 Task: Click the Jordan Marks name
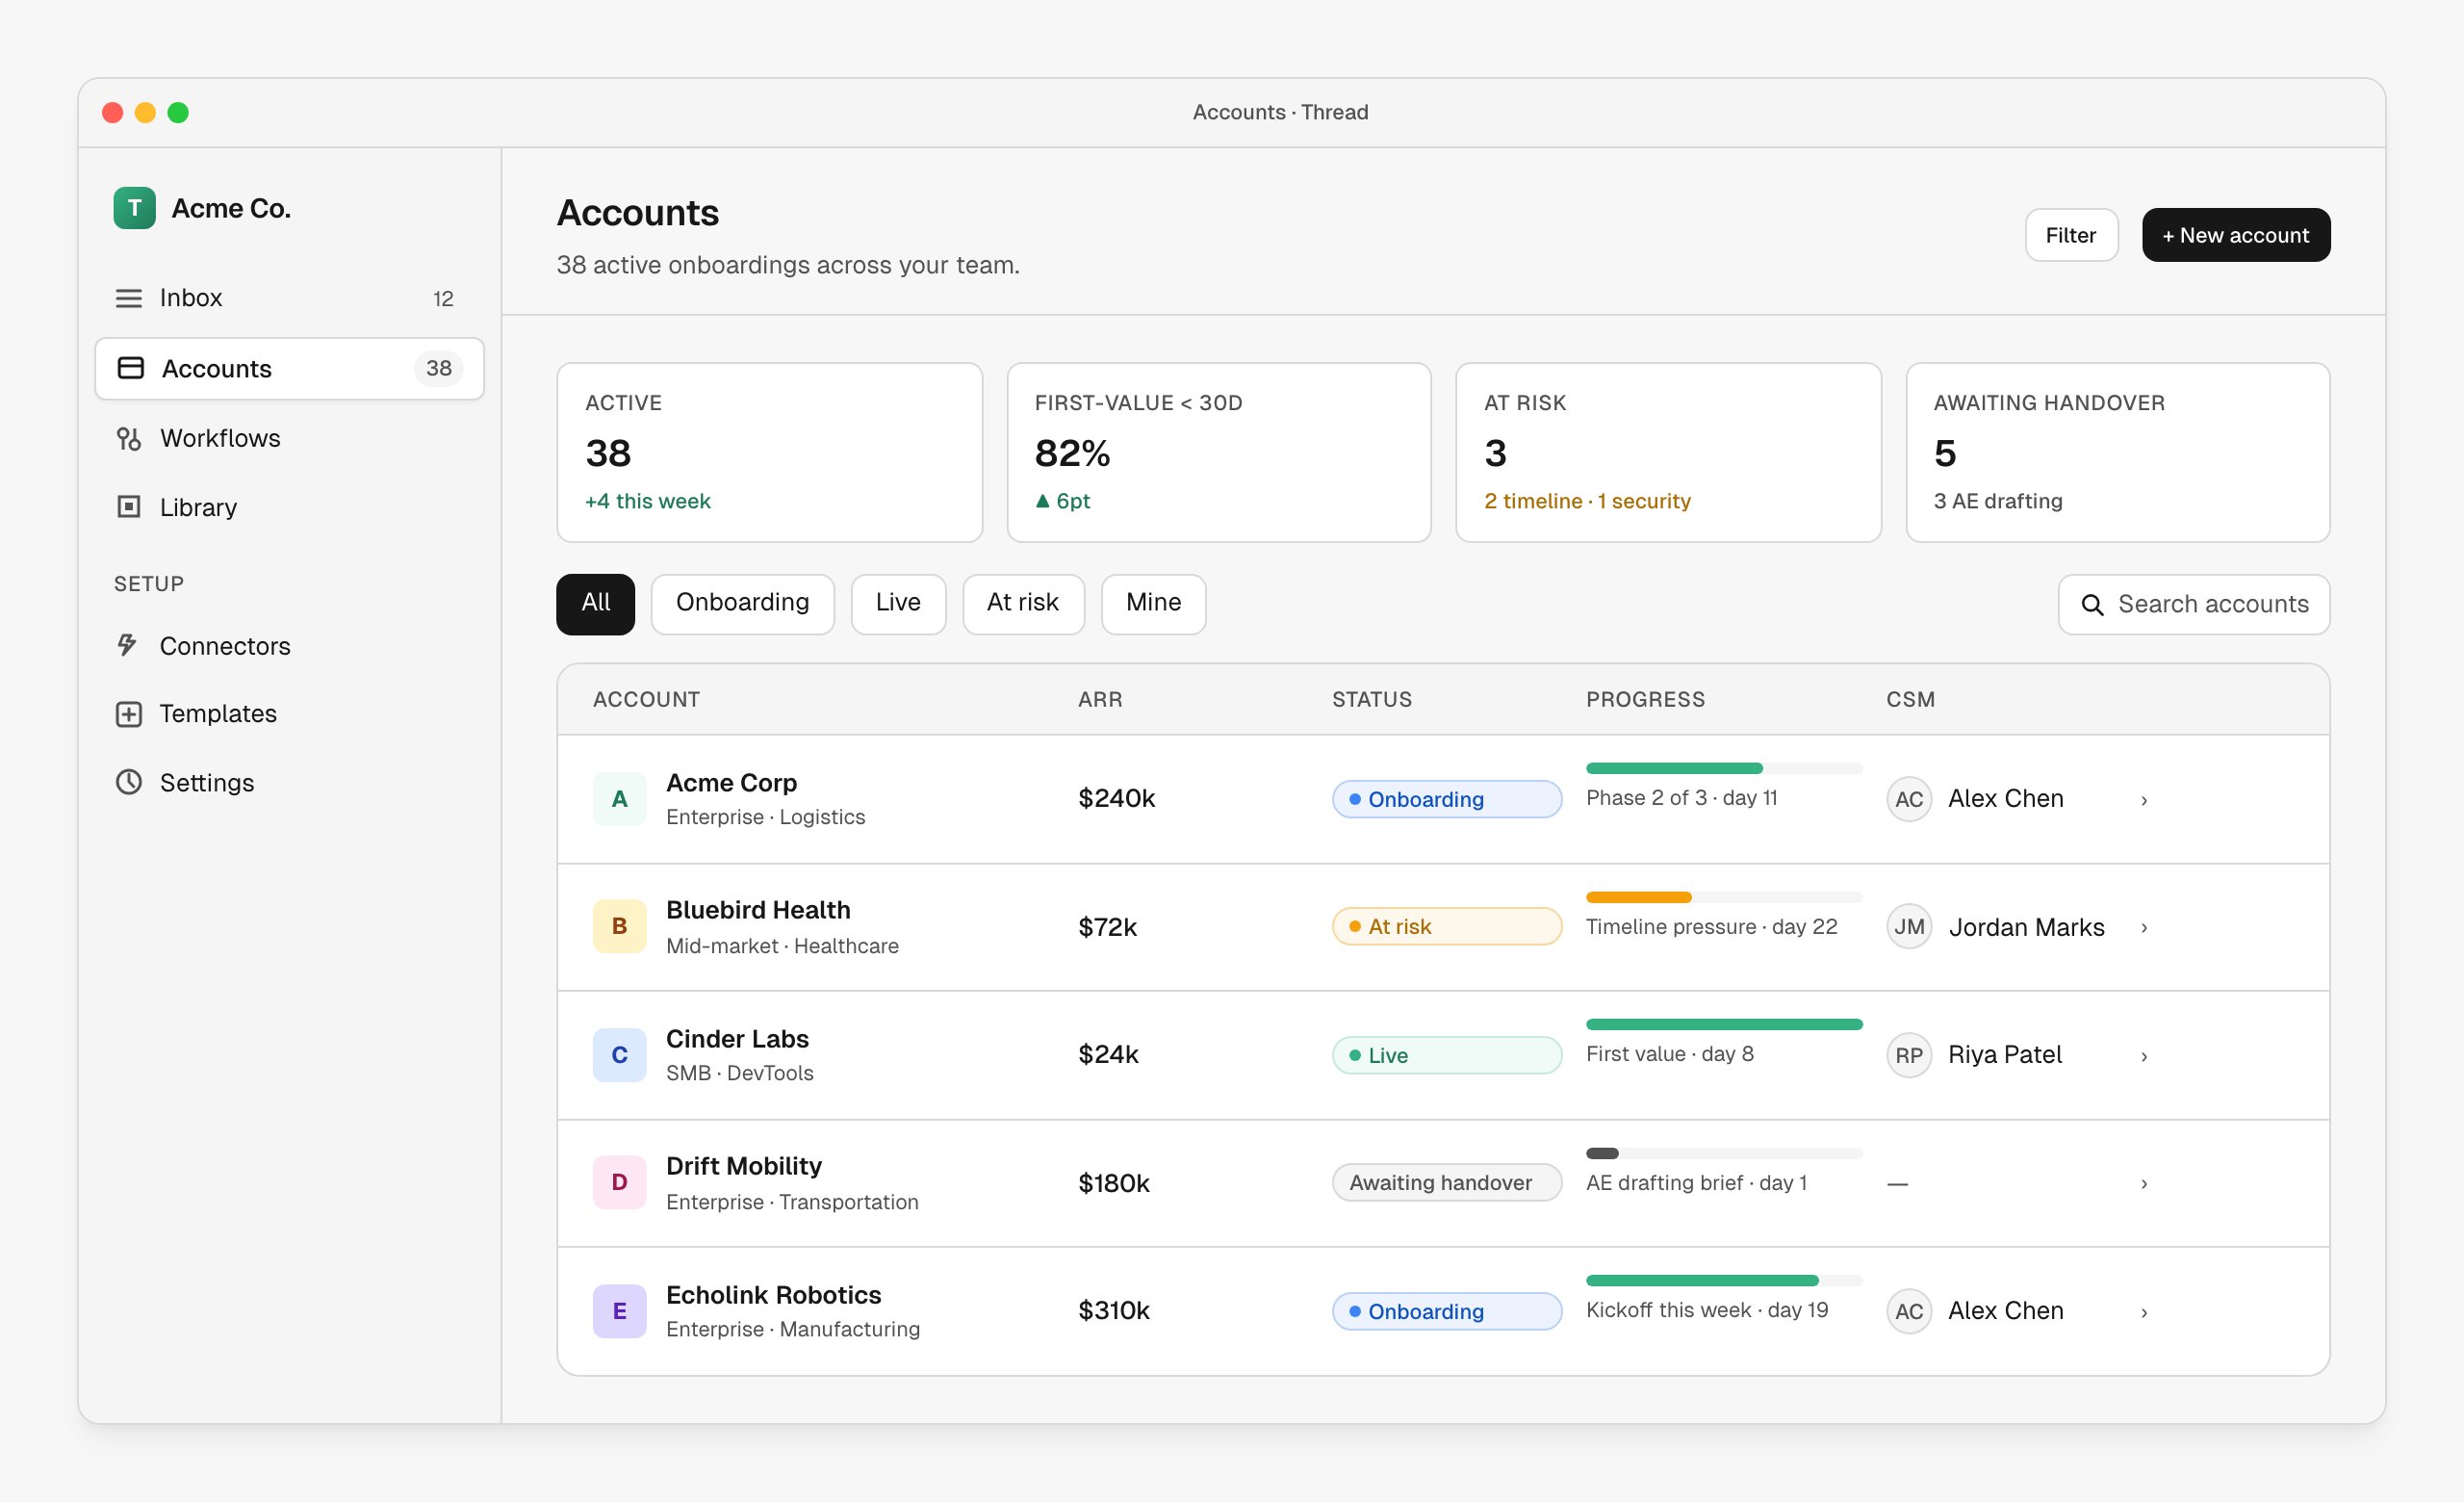click(x=2026, y=927)
